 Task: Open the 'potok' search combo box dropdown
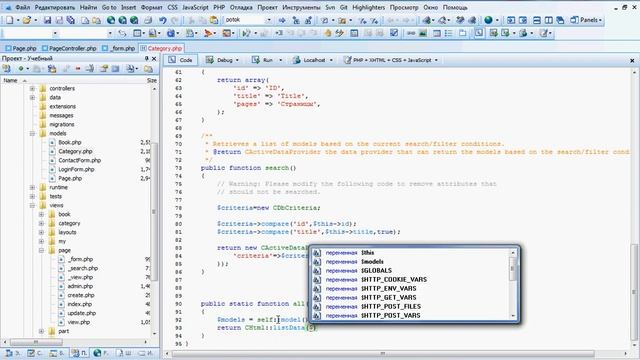269,20
